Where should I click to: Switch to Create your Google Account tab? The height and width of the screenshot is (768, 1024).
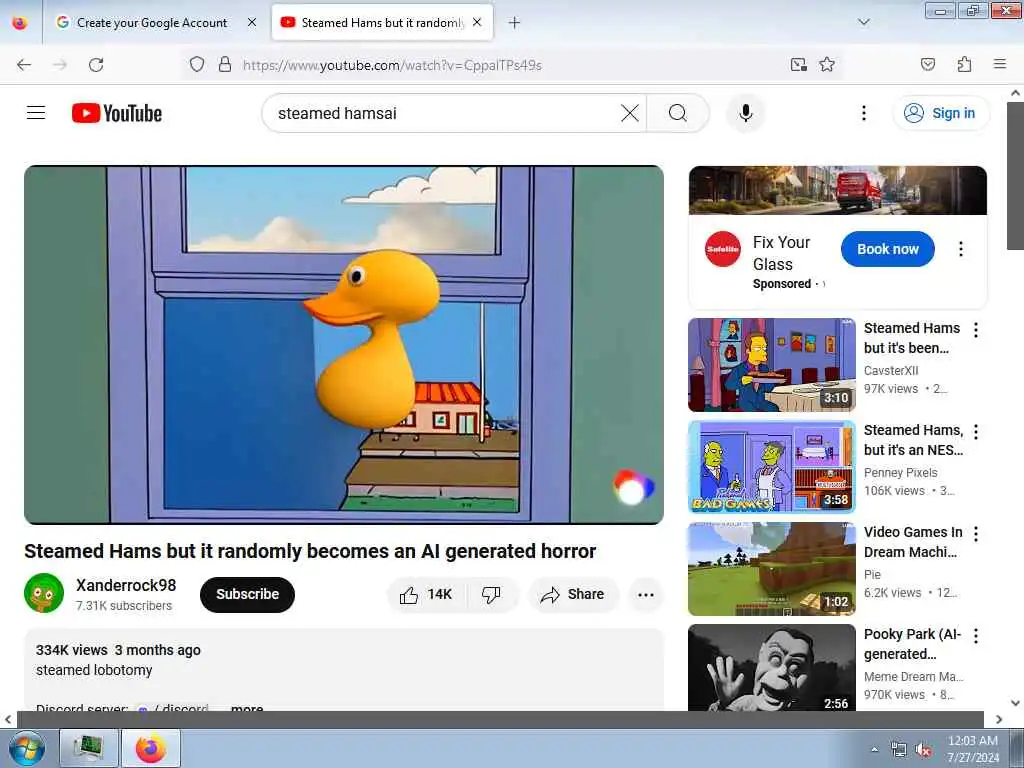(x=152, y=23)
